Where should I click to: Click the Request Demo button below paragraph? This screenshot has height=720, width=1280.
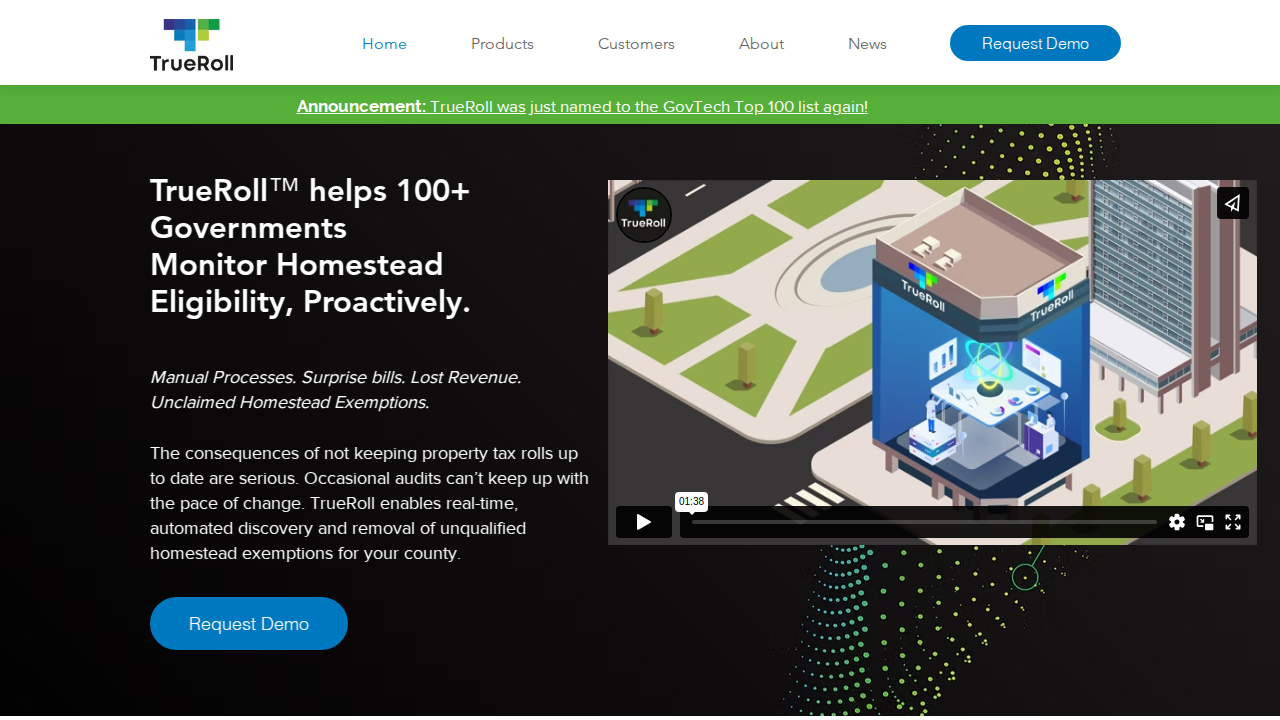(249, 623)
